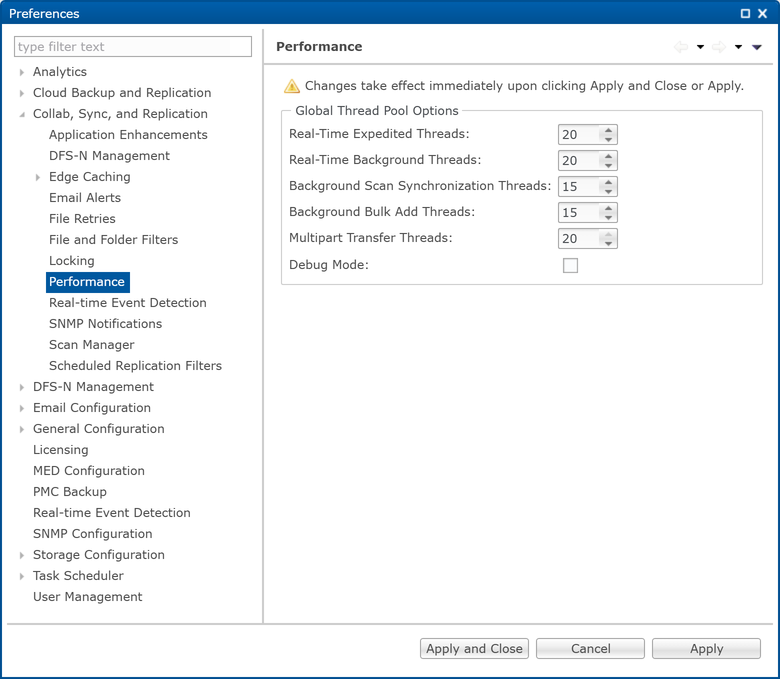This screenshot has width=780, height=679.
Task: Increase Background Scan Synchronization Threads value
Action: [608, 182]
